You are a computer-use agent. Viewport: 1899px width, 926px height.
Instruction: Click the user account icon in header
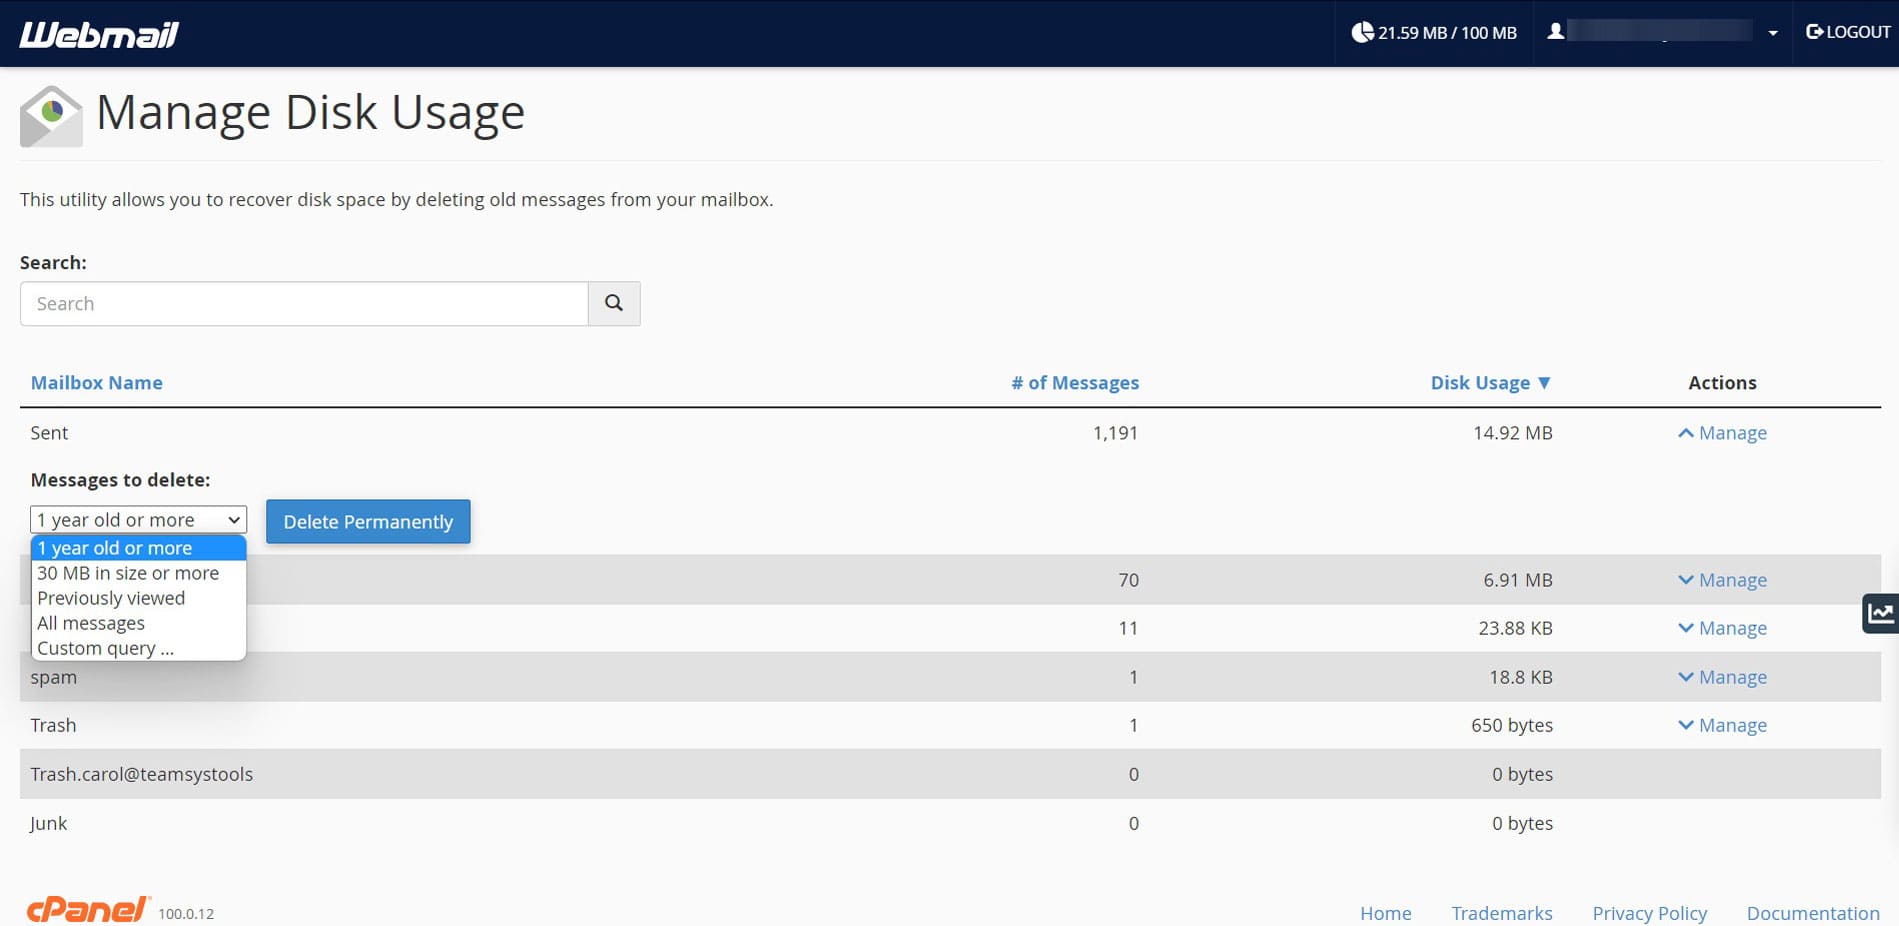coord(1555,32)
